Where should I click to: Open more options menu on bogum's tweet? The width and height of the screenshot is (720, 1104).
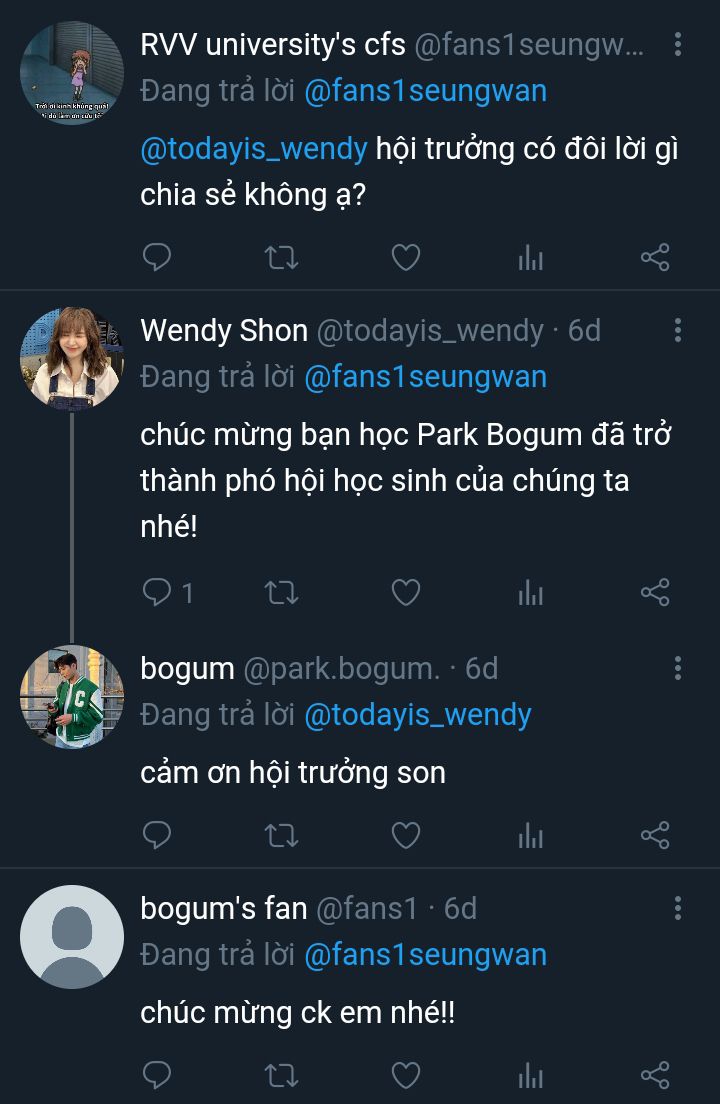point(678,668)
